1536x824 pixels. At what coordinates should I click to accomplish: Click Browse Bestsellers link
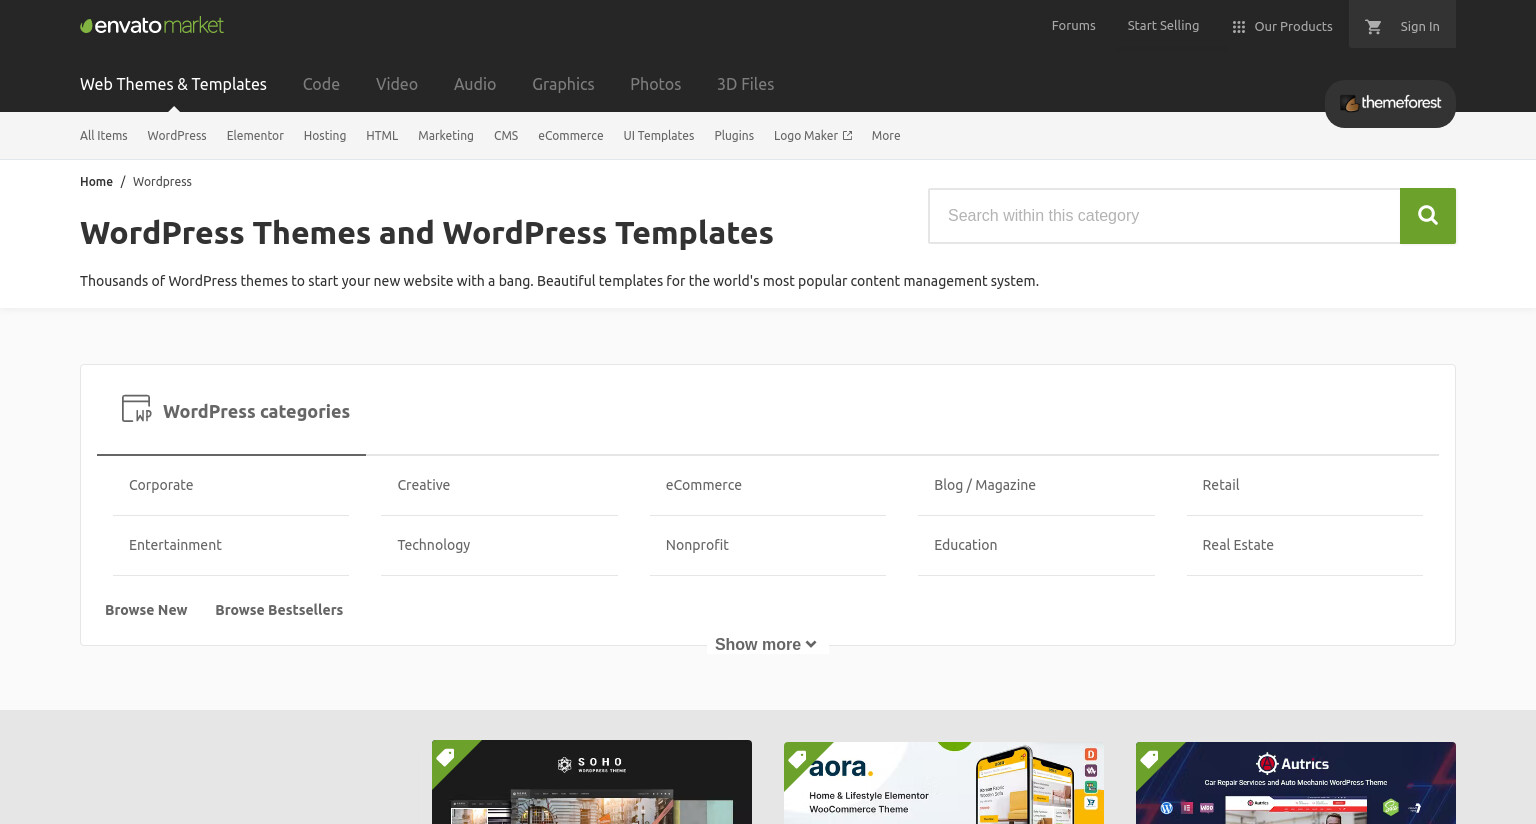tap(279, 610)
